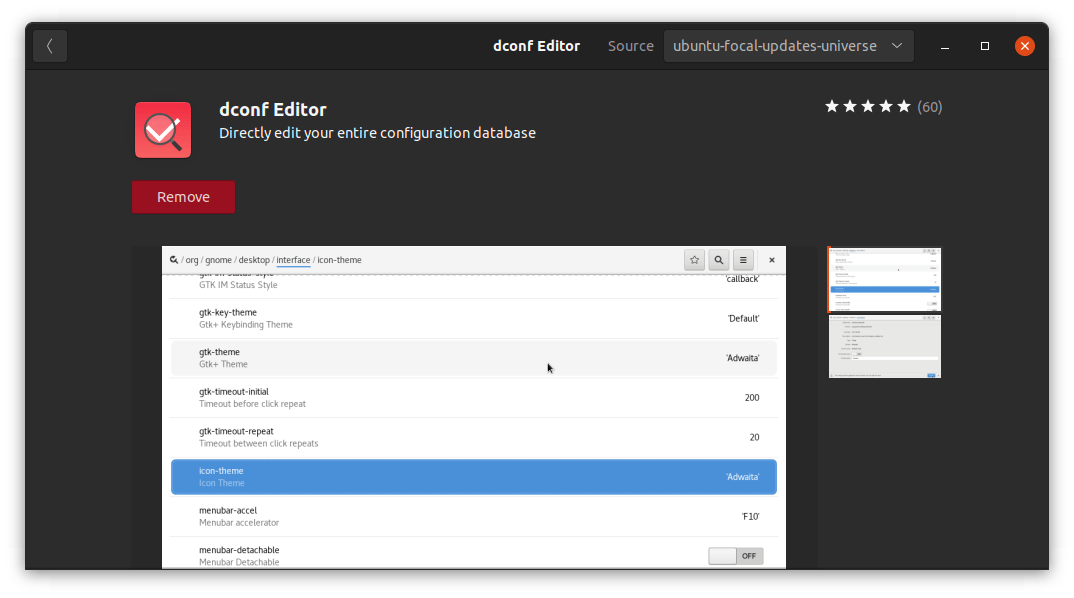Select the first screenshot thumbnail

click(885, 279)
